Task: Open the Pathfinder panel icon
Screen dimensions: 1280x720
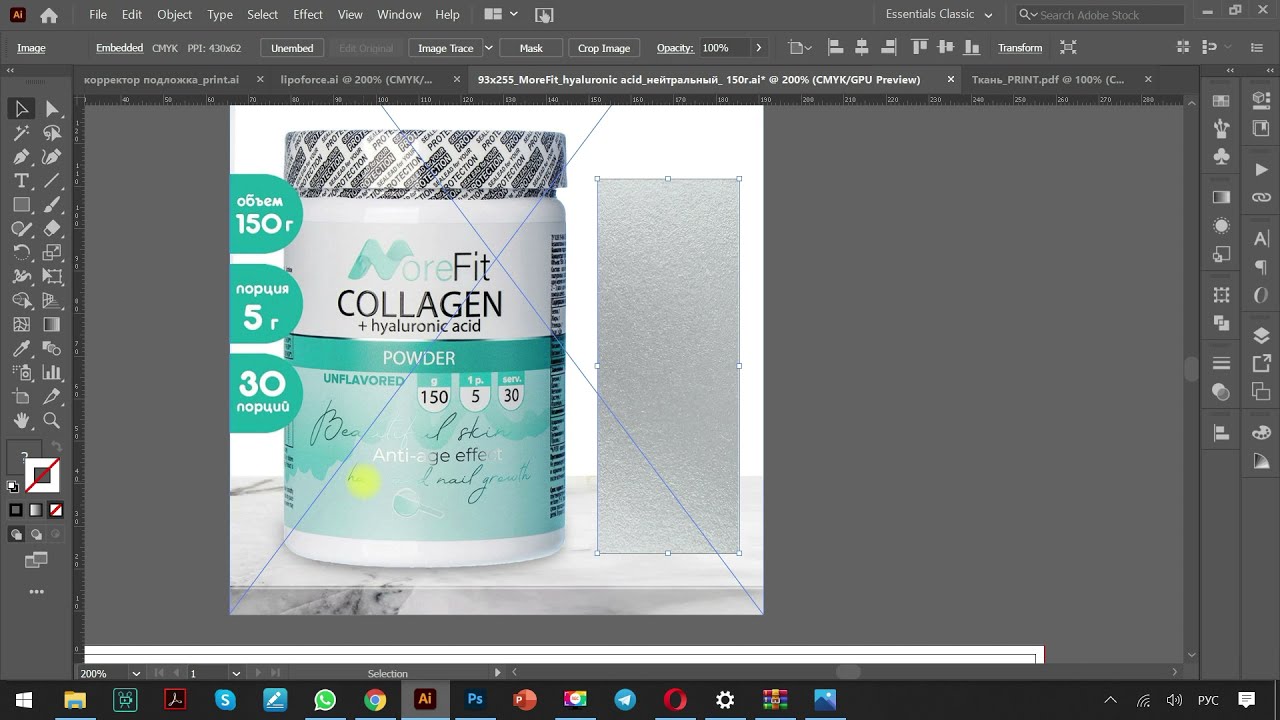Action: (1221, 323)
